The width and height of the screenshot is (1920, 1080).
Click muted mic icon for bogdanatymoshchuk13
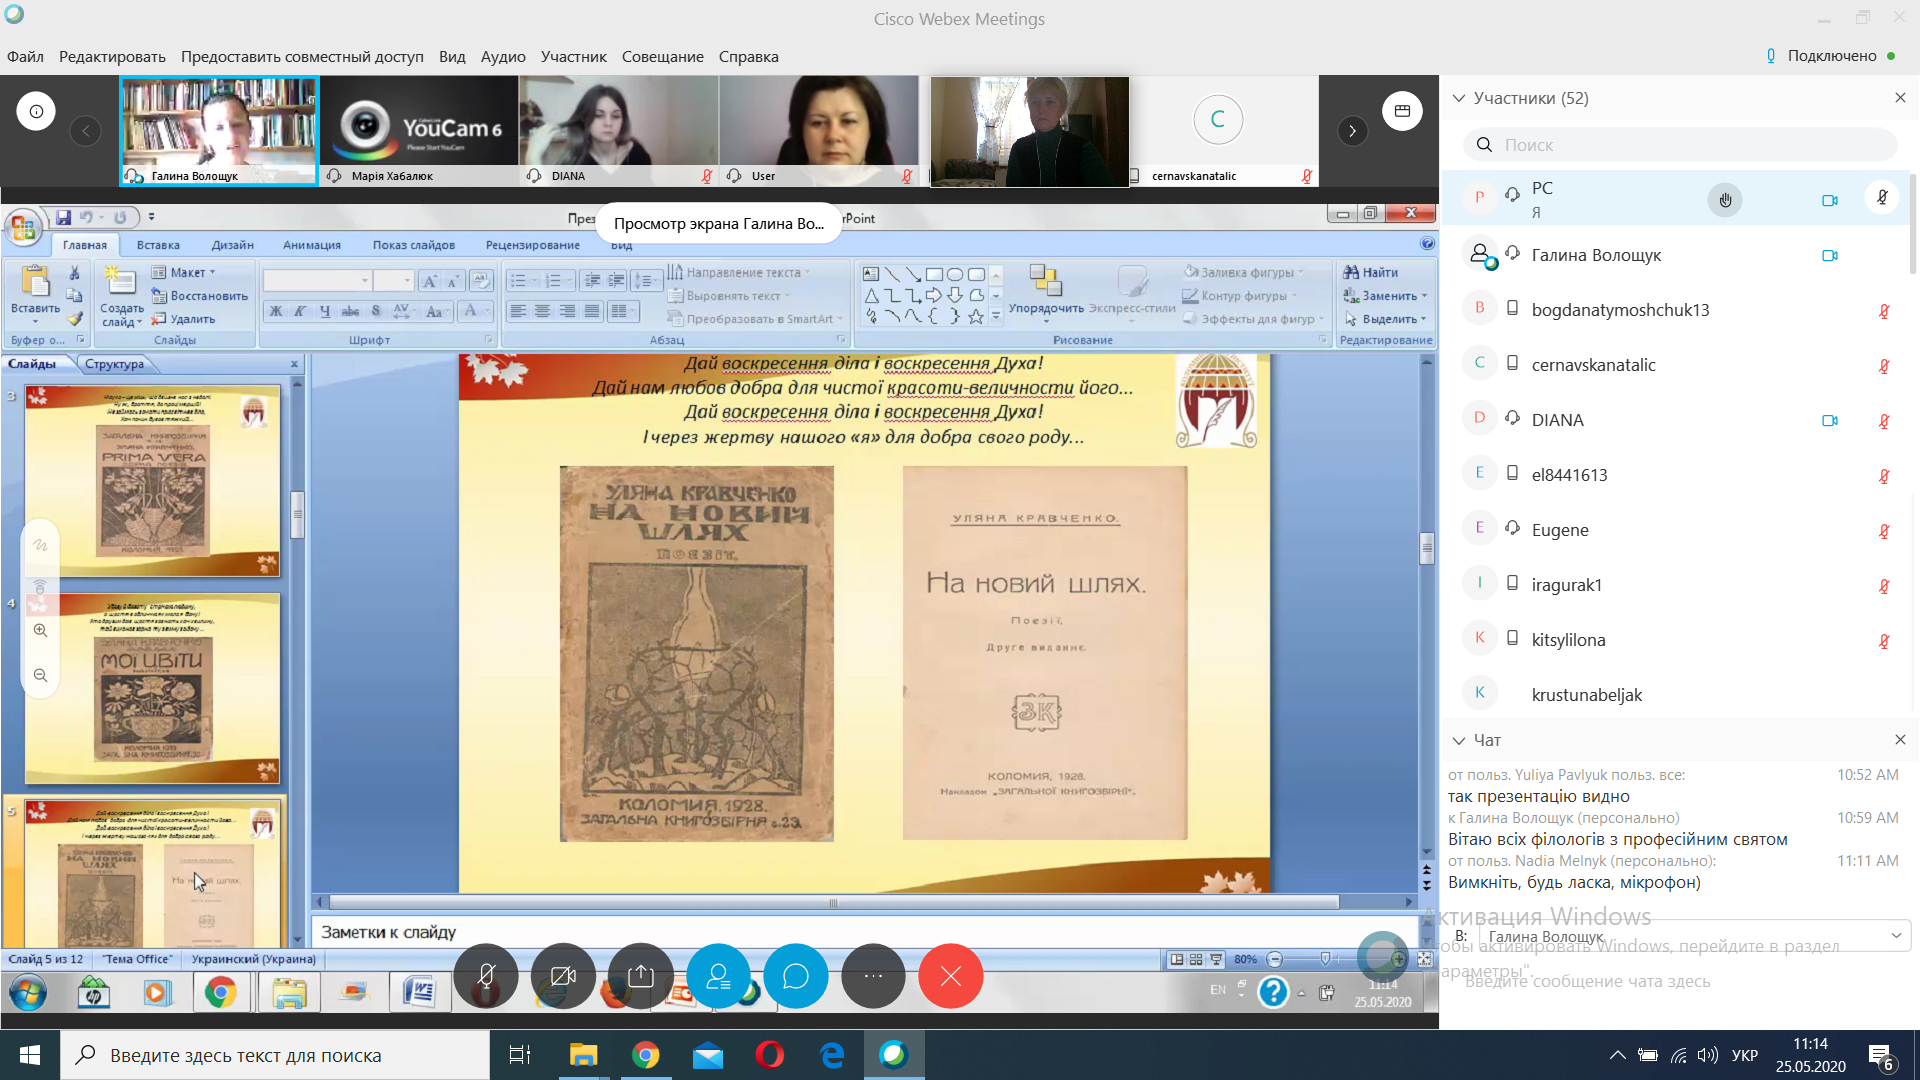click(1884, 311)
